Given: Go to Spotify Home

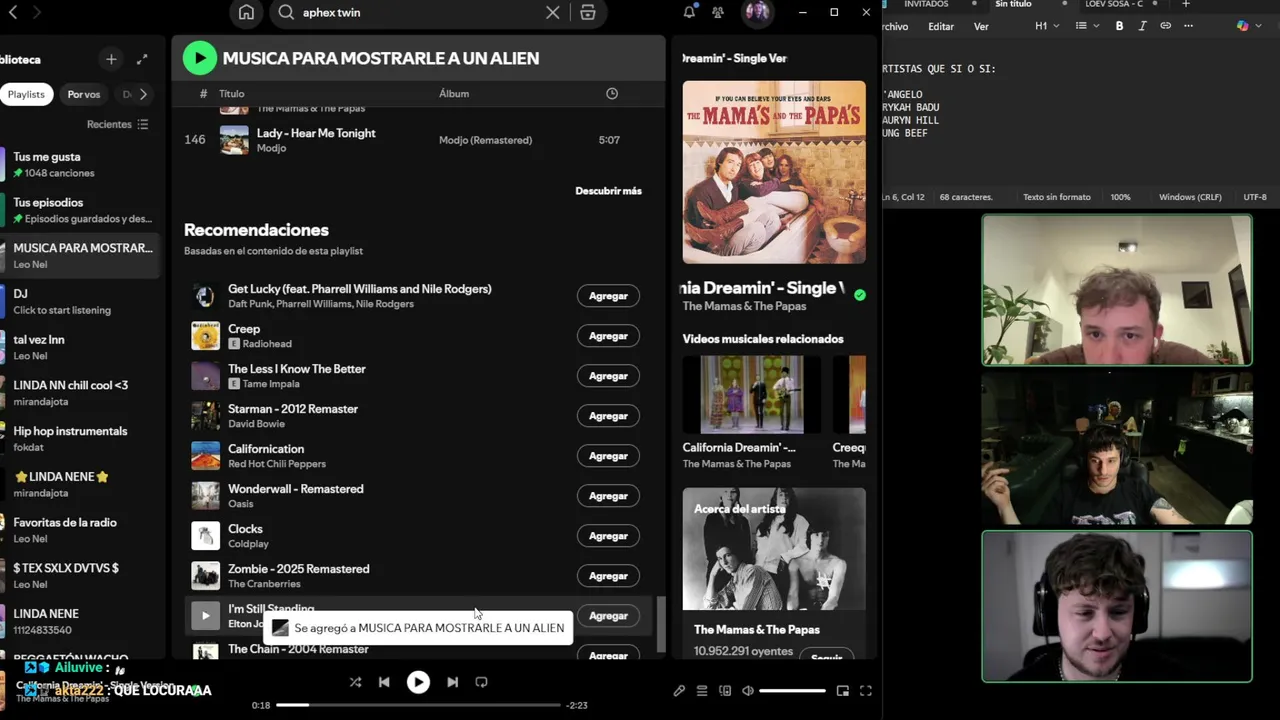Looking at the screenshot, I should pos(246,12).
